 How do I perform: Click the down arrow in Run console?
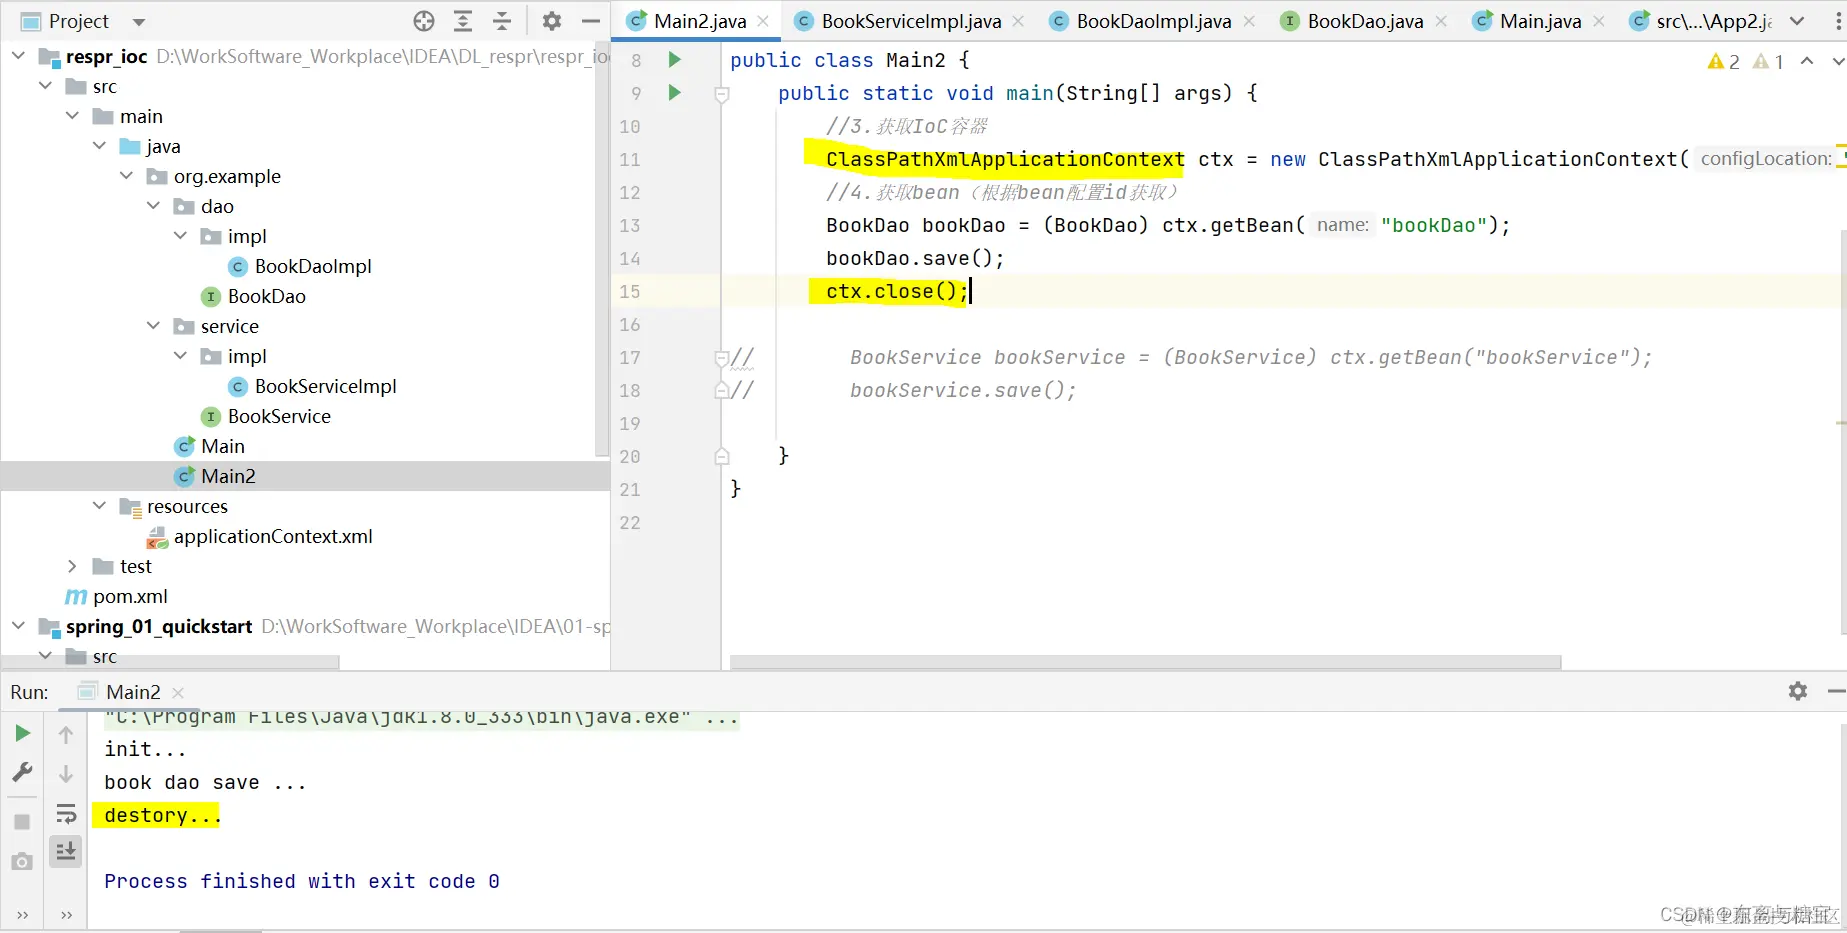coord(66,774)
